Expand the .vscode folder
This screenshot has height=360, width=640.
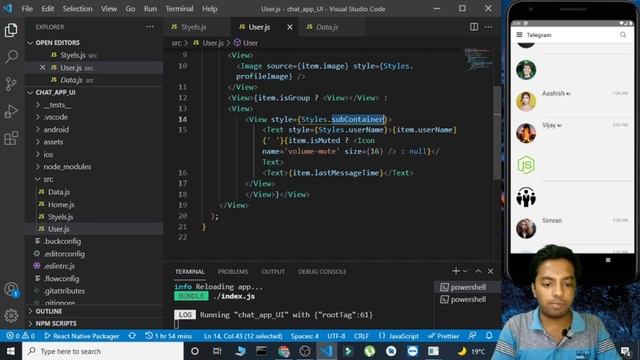pos(56,117)
